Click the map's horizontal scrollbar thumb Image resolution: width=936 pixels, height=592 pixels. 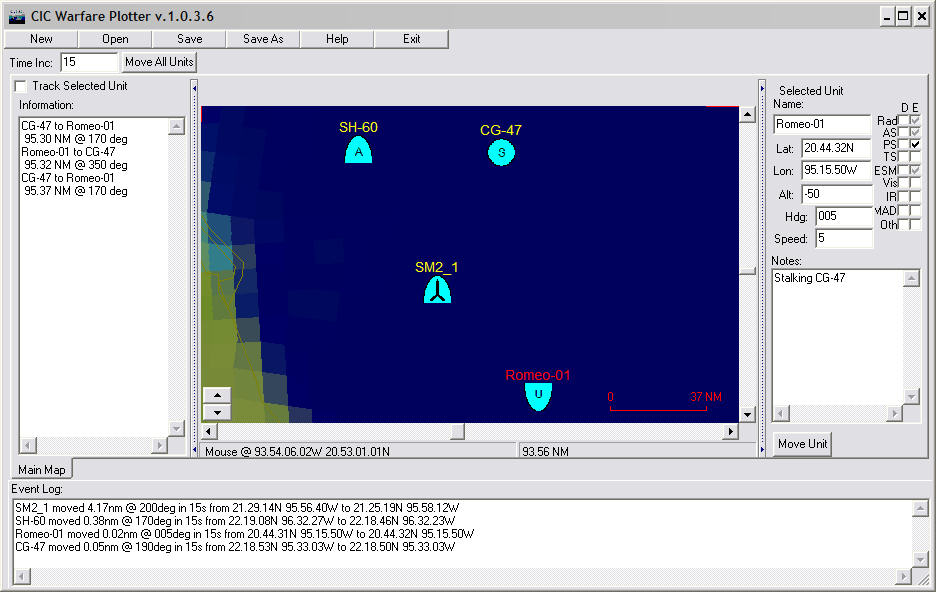click(x=457, y=431)
